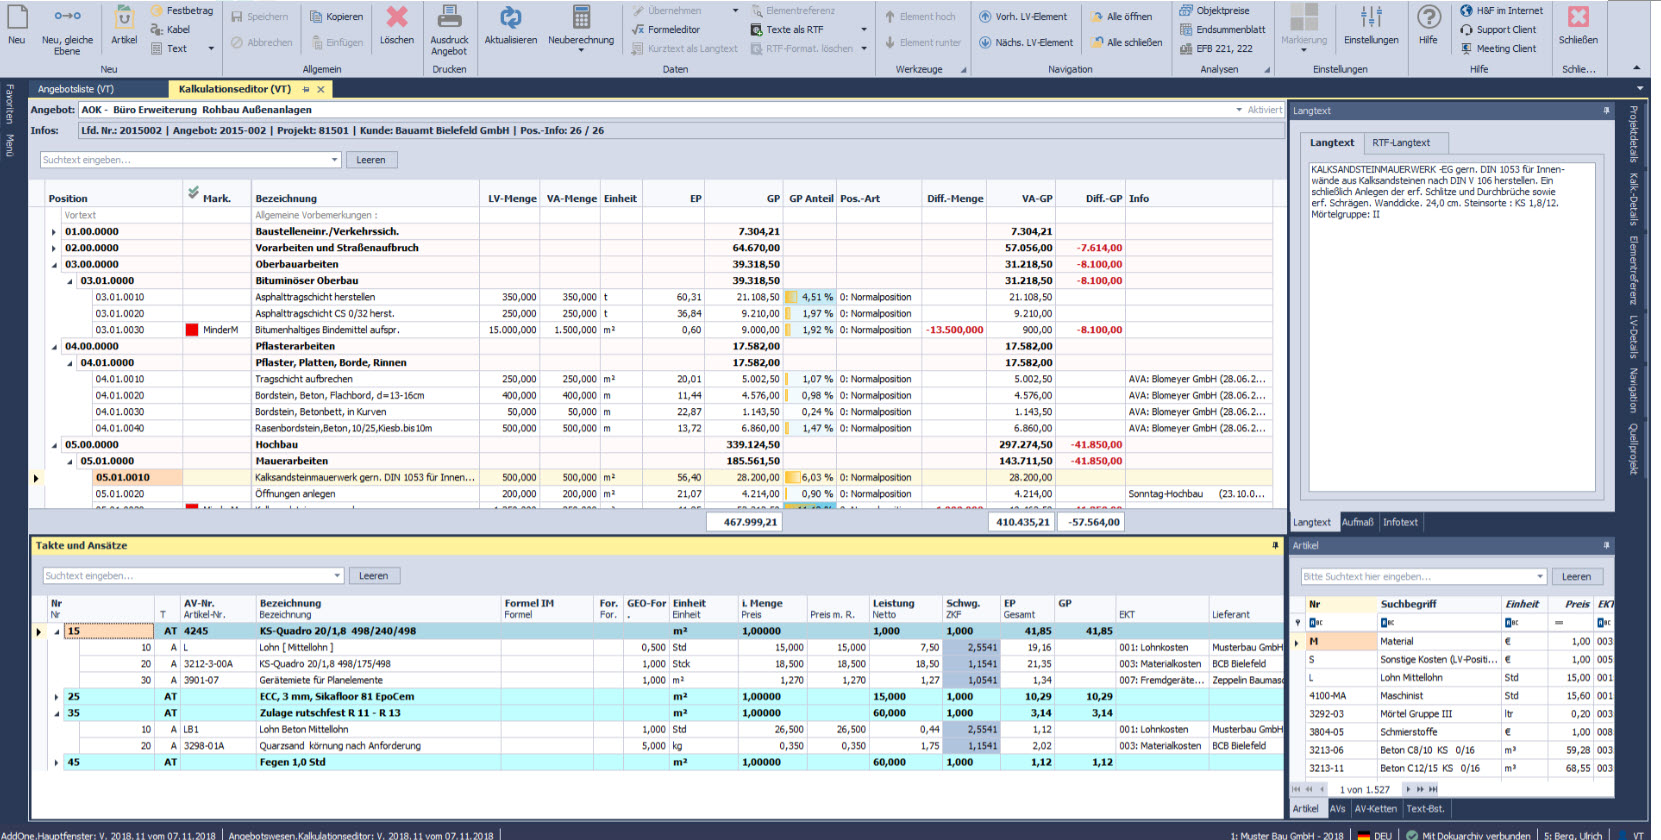
Task: Collapse the 04.00.0000 Pflasterarbeiten group
Action: (54, 347)
